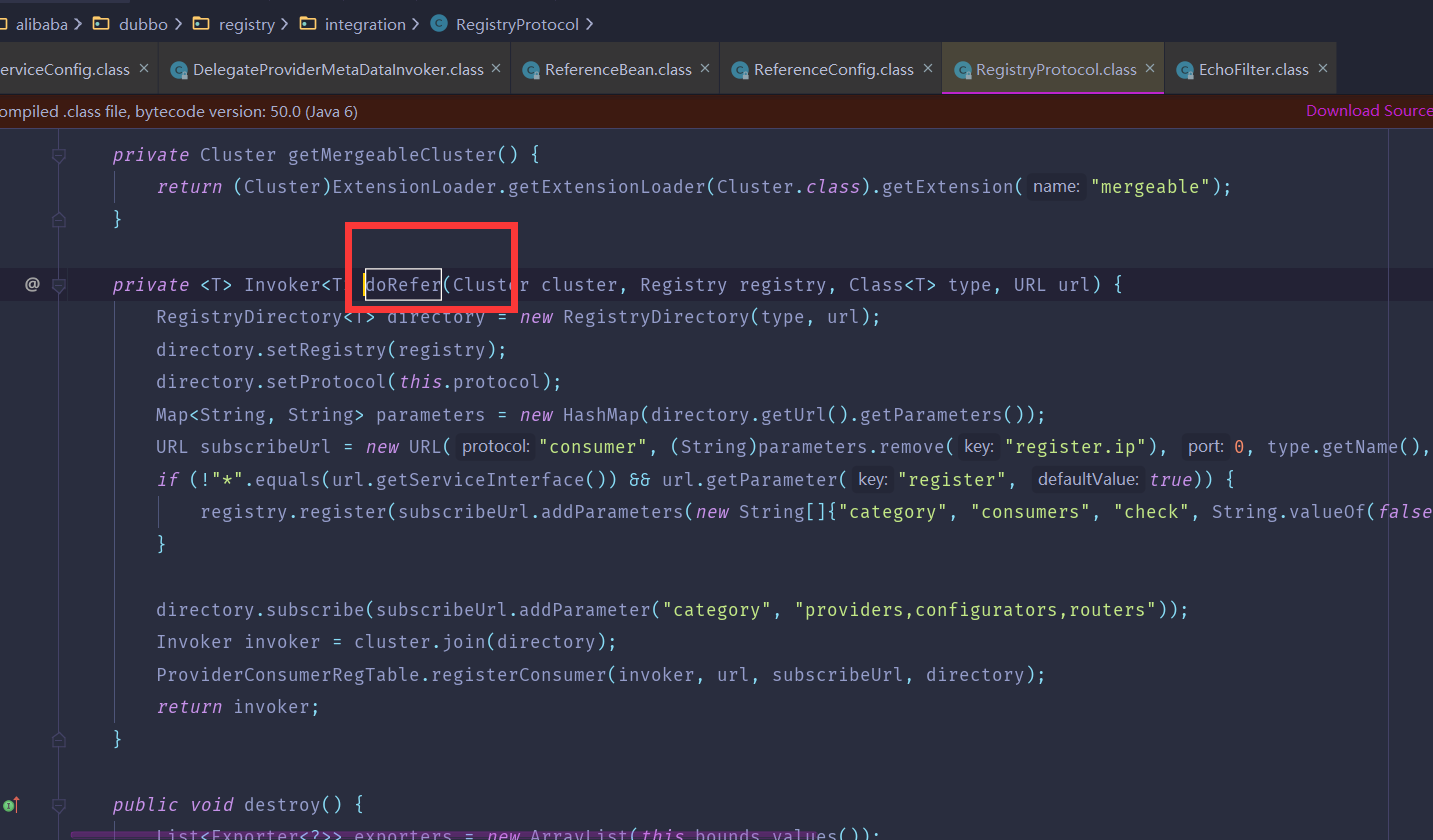Viewport: 1433px width, 840px height.
Task: Click the fold end marker below the return invoker line
Action: pos(58,739)
